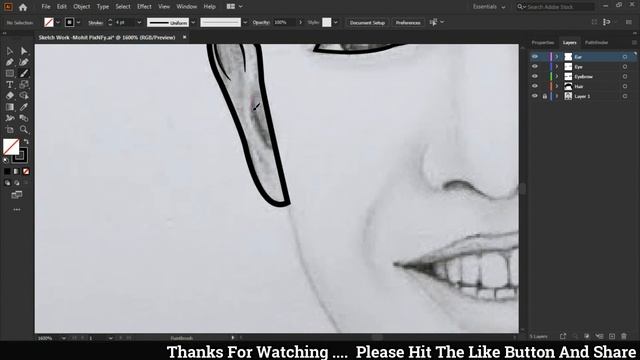Viewport: 640px width, 360px height.
Task: Hide the Ear layer
Action: tap(535, 57)
